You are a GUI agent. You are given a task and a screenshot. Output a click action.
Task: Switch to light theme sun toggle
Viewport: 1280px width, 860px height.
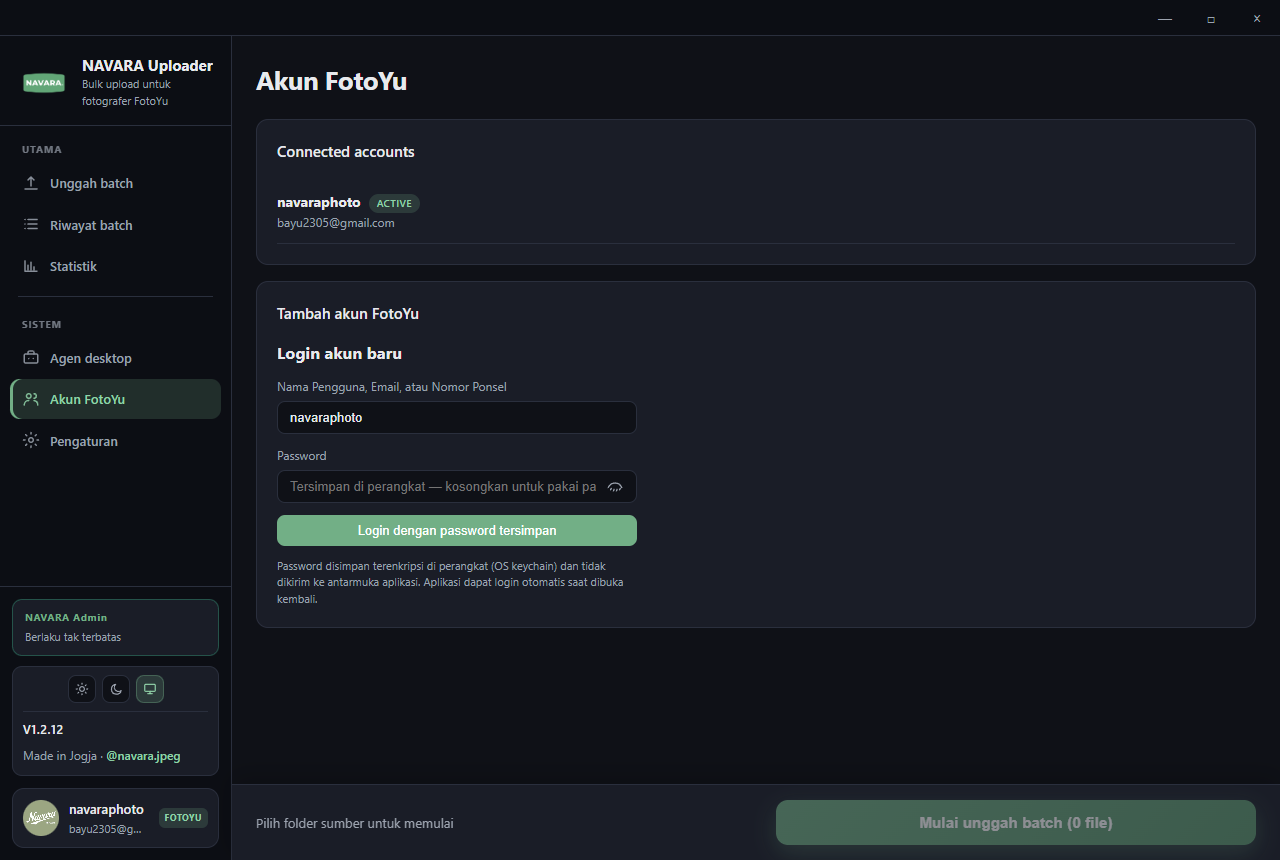(x=82, y=689)
